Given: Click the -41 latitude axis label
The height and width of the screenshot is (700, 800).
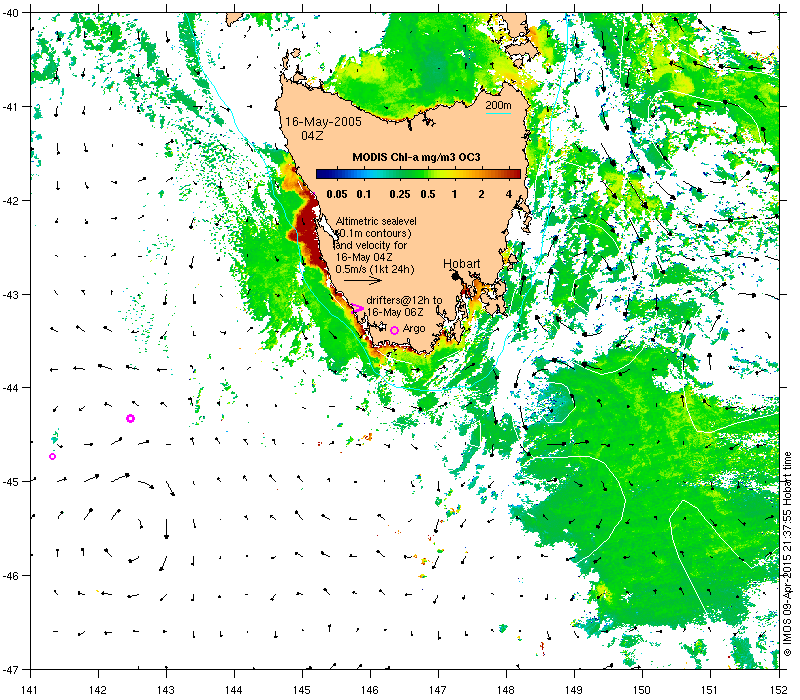Looking at the screenshot, I should click(9, 107).
